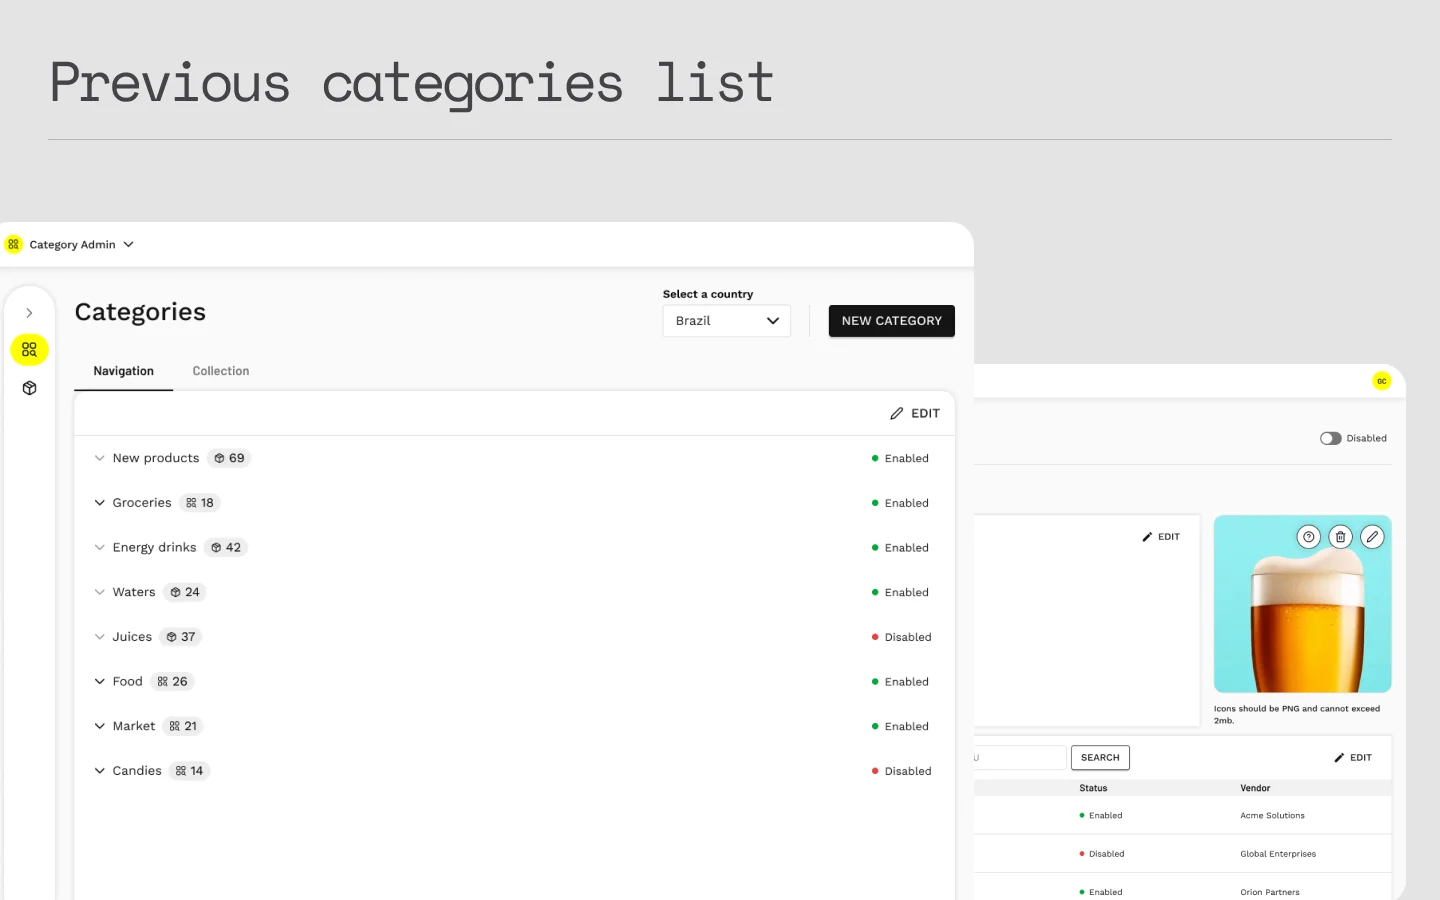This screenshot has width=1440, height=900.
Task: Switch to the Collection tab
Action: tap(221, 371)
